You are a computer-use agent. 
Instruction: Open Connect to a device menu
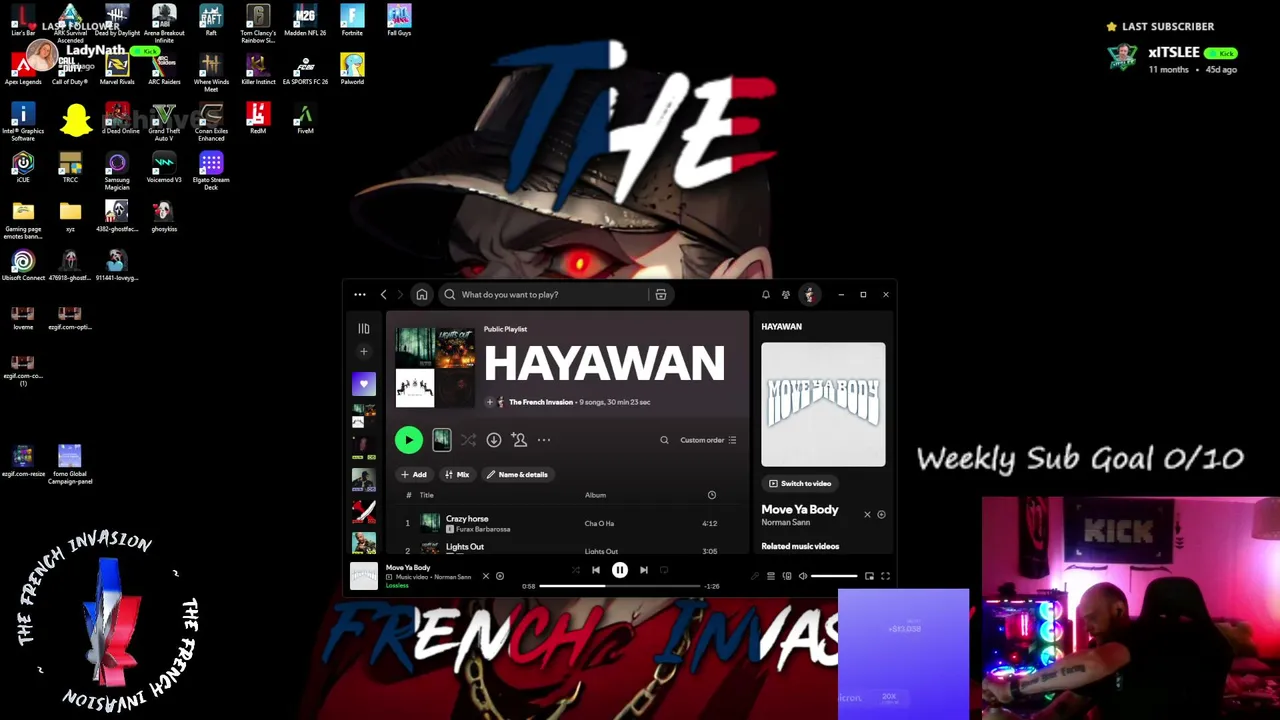point(787,576)
